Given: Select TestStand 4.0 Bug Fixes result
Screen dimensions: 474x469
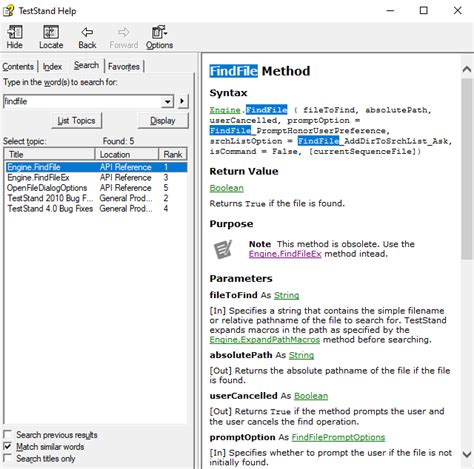Looking at the screenshot, I should [x=96, y=208].
